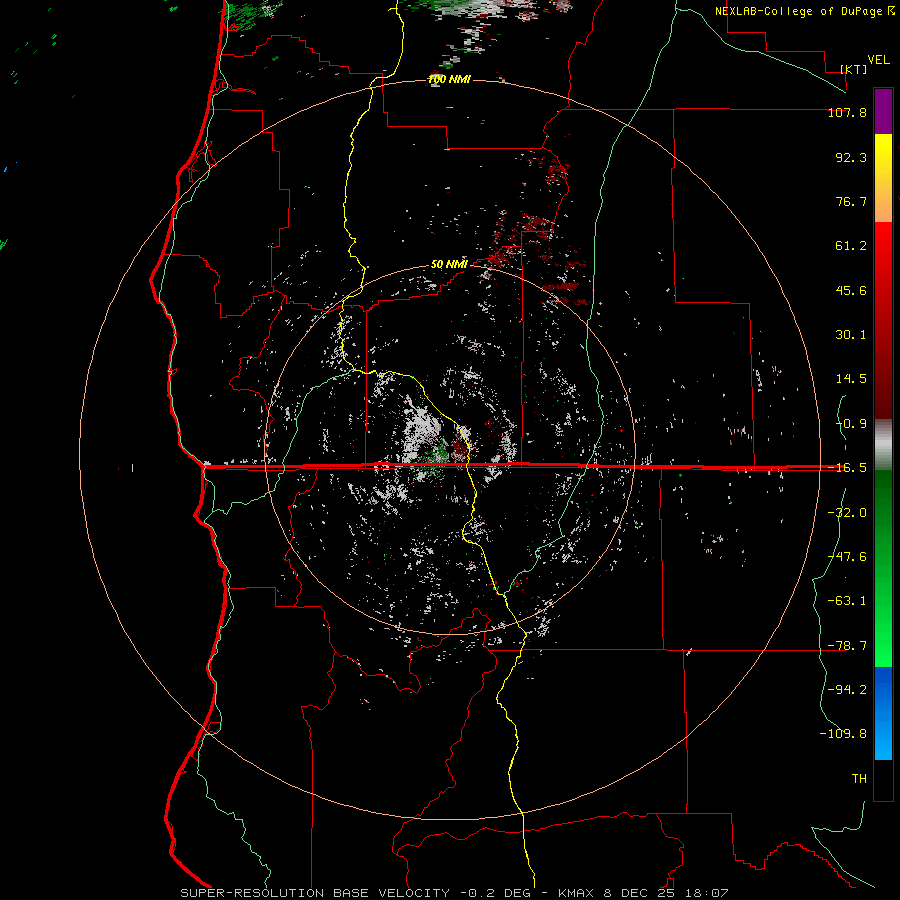Select the -94.2 scale value
Screen dimensions: 900x900
pos(847,689)
